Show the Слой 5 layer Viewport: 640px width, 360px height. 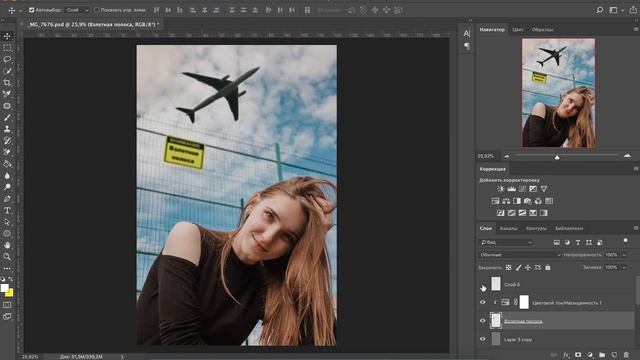(x=483, y=284)
